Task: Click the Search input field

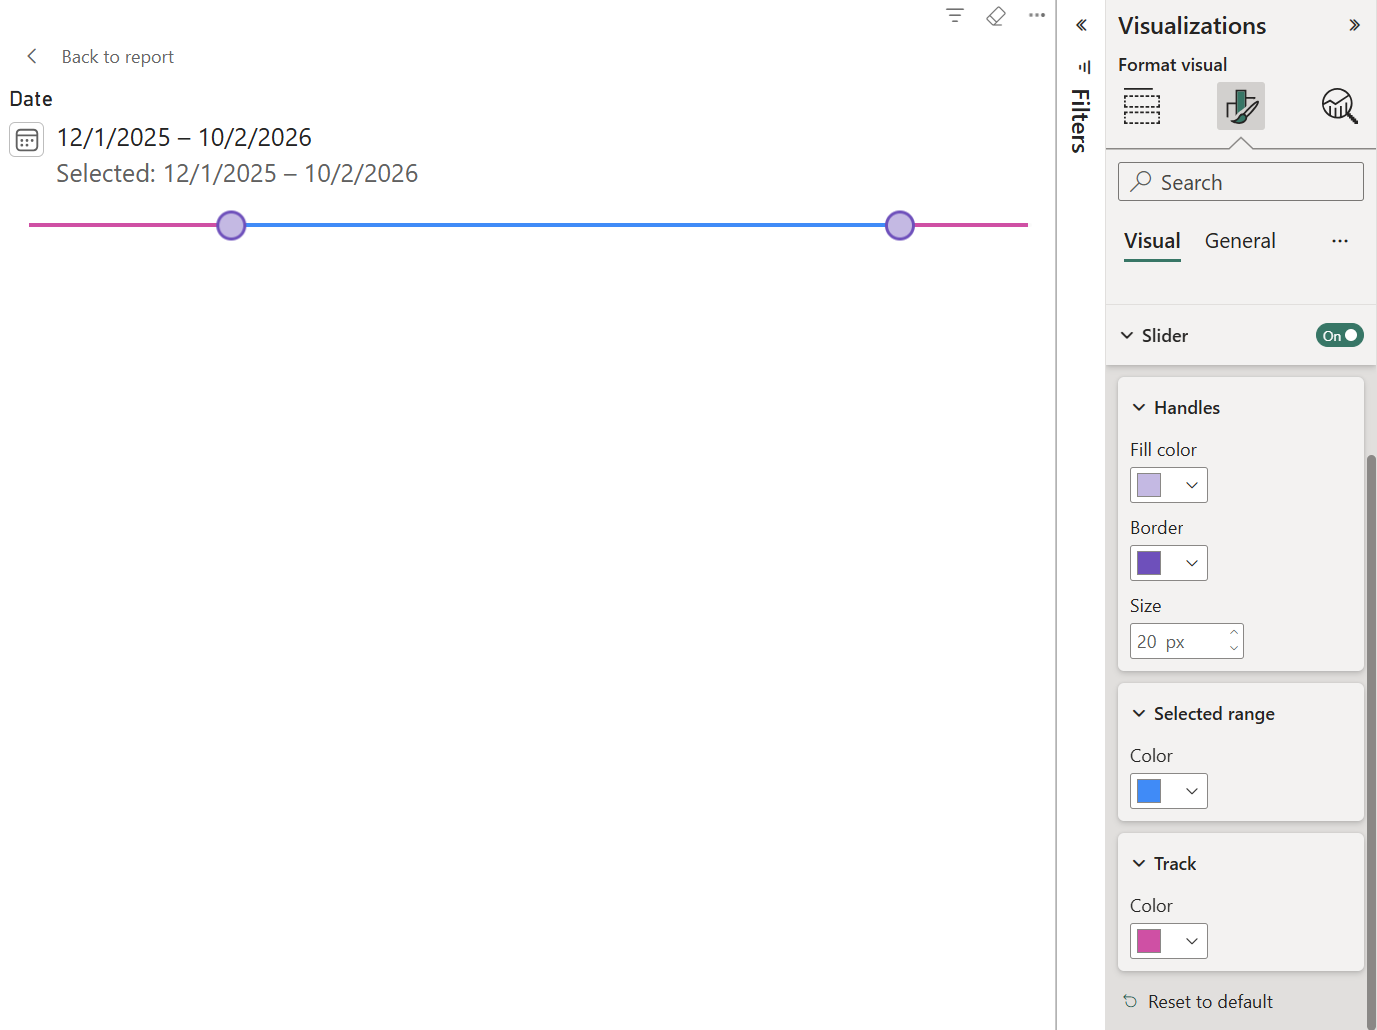Action: [1241, 182]
